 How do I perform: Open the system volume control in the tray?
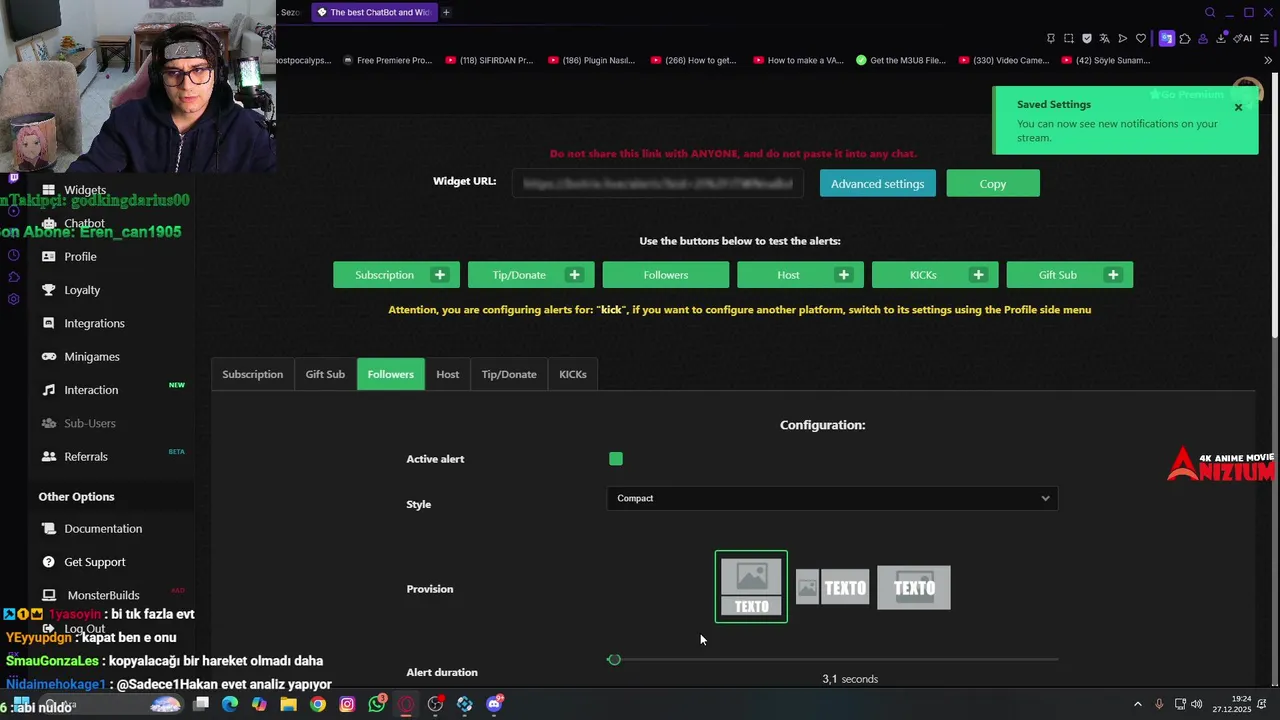pyautogui.click(x=1197, y=704)
